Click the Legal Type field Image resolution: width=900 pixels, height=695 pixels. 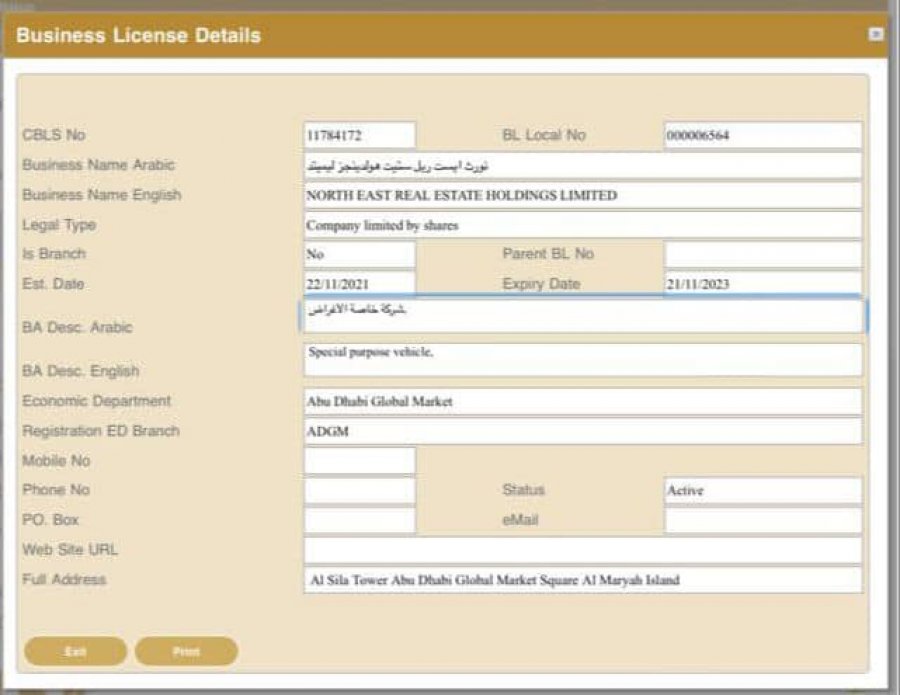[582, 225]
